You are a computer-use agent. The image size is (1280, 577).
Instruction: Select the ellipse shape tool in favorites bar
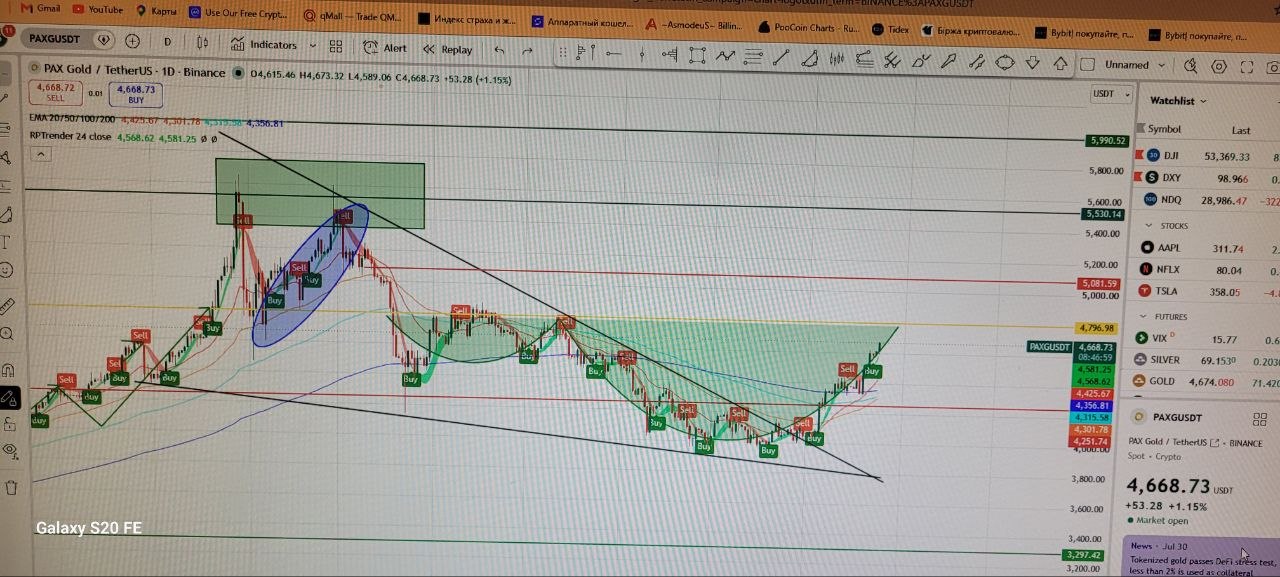(1005, 63)
